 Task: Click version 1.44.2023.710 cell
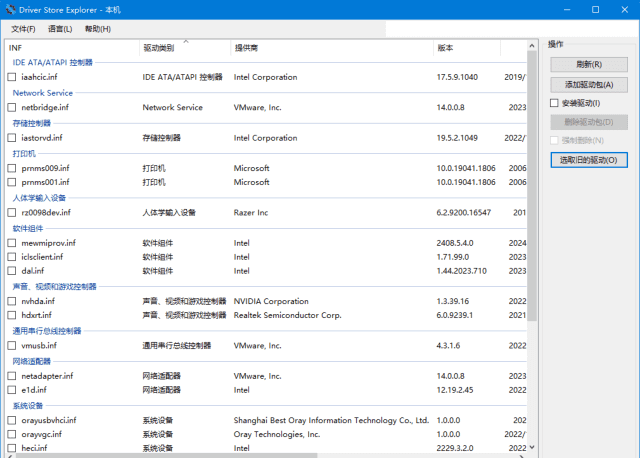pos(462,271)
